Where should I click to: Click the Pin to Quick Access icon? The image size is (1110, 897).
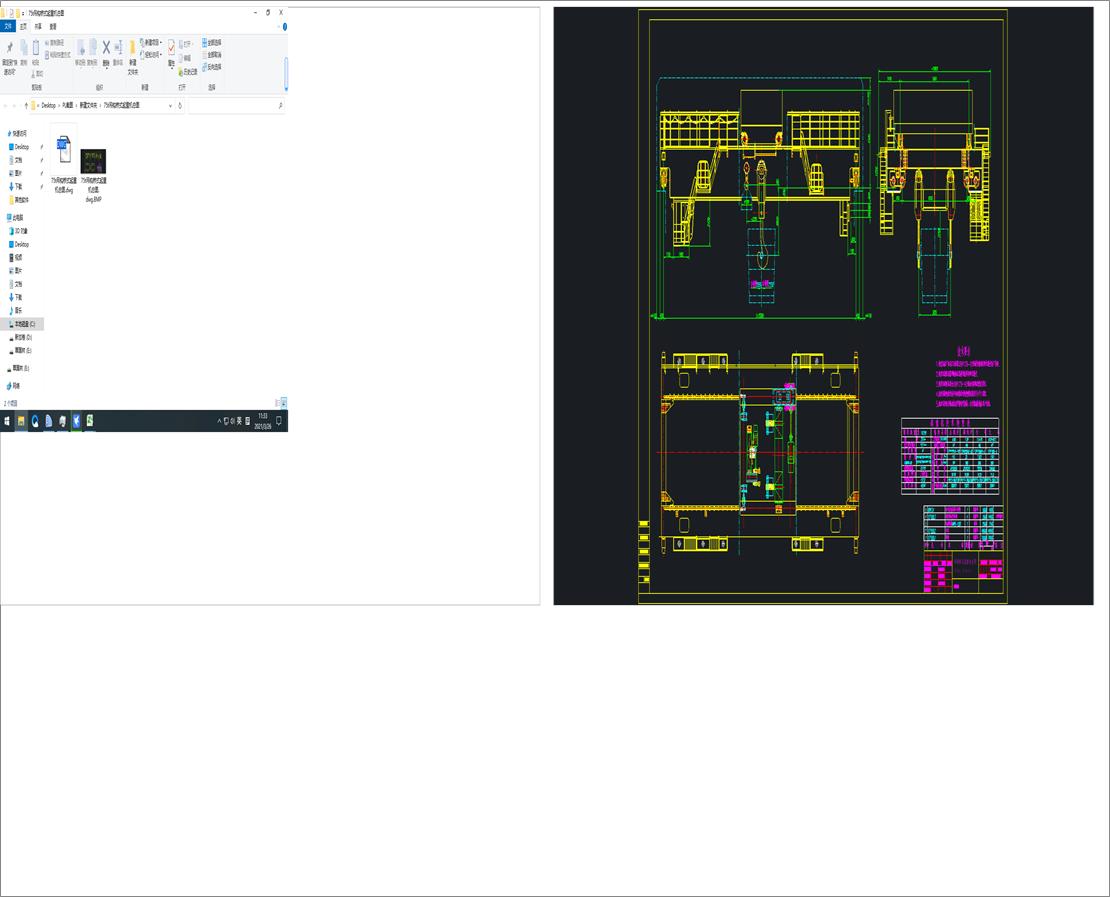pyautogui.click(x=11, y=48)
